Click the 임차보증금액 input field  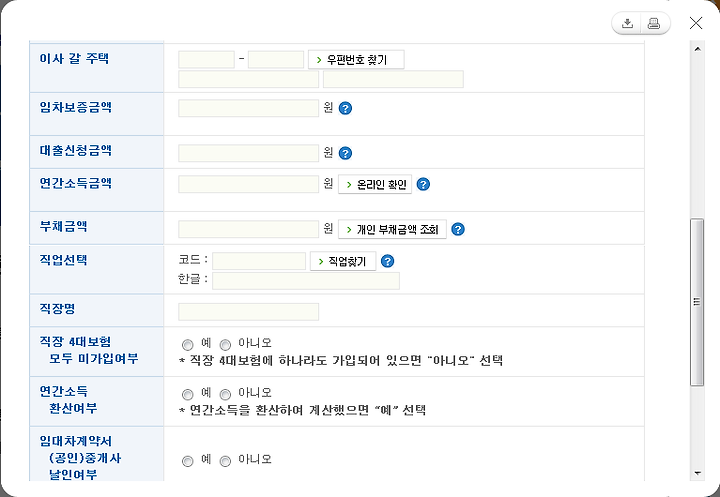coord(248,108)
